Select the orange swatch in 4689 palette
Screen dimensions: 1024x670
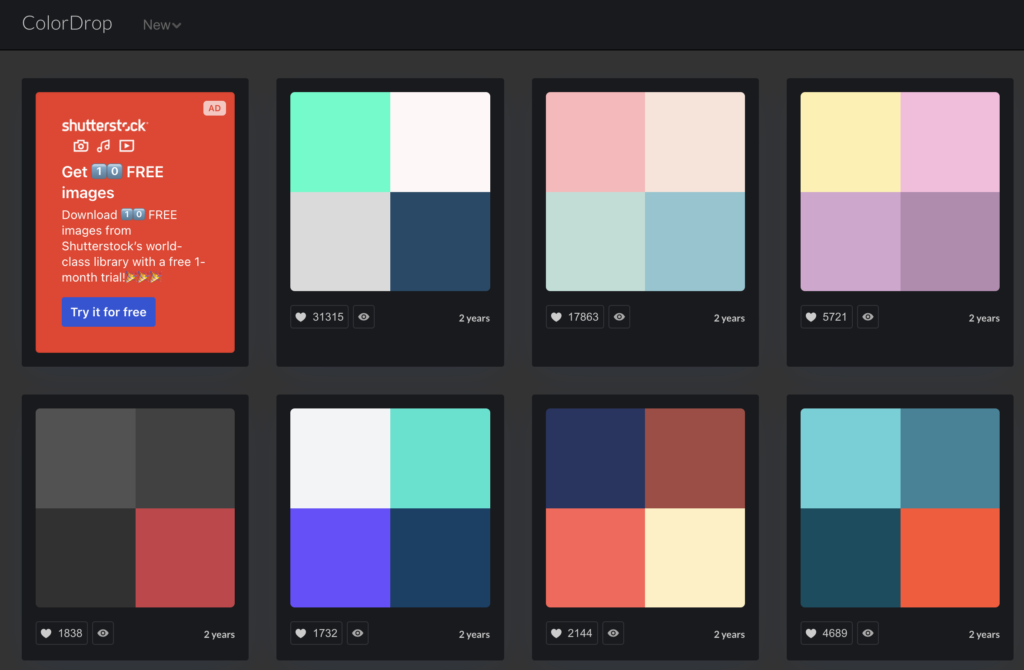pyautogui.click(x=949, y=557)
